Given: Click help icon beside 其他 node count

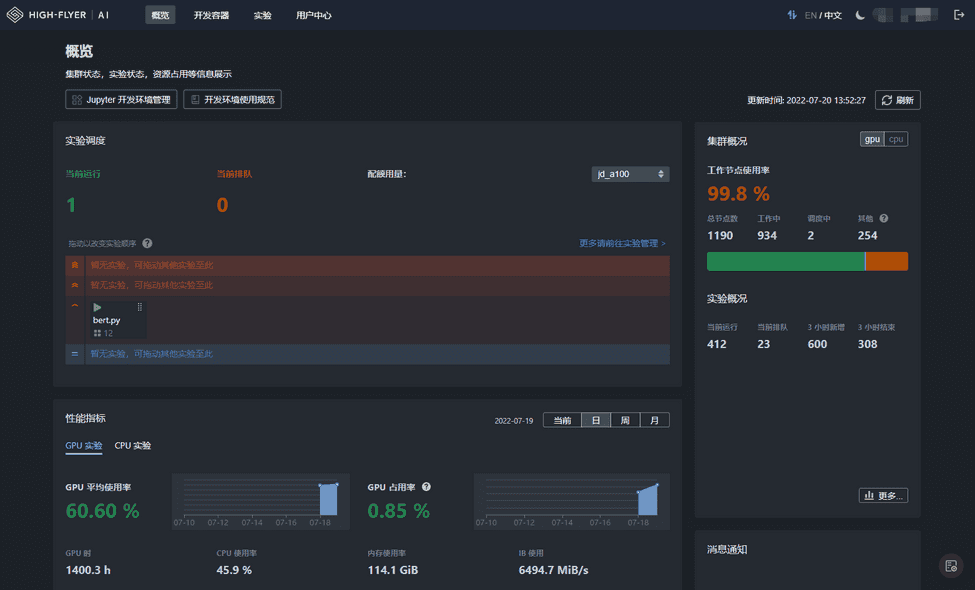Looking at the screenshot, I should coord(884,218).
